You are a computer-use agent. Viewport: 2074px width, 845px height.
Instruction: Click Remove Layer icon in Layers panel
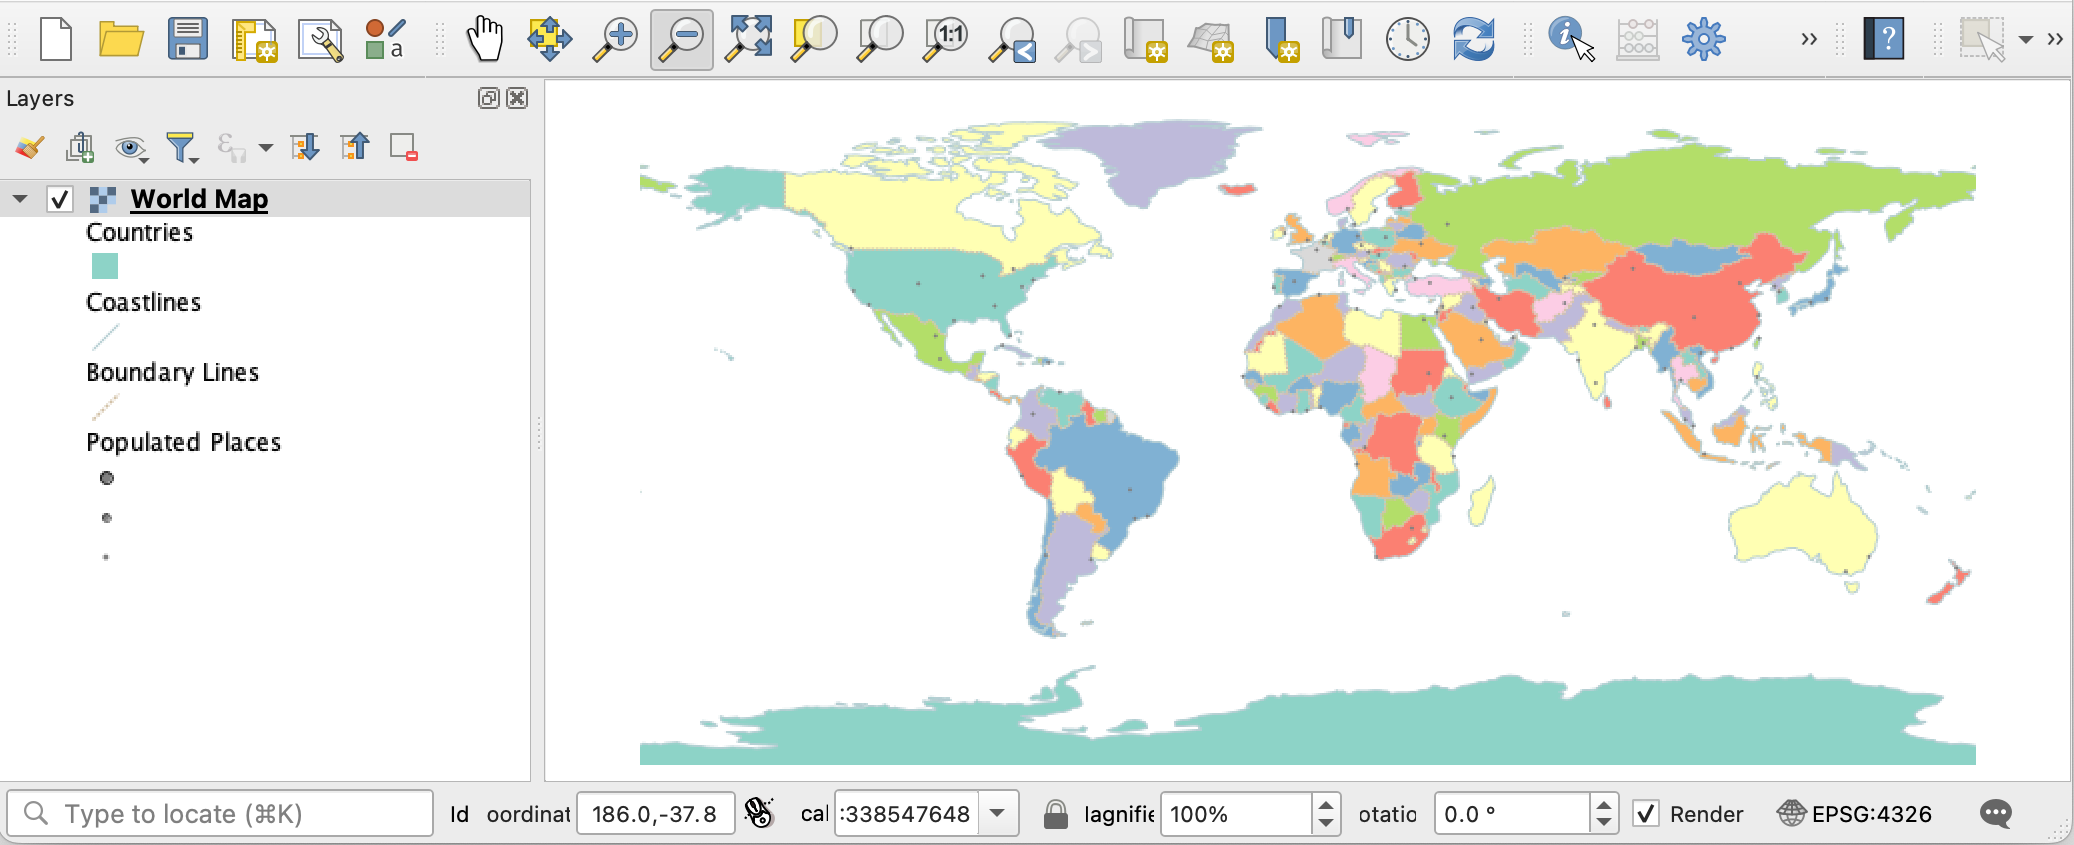[x=404, y=148]
